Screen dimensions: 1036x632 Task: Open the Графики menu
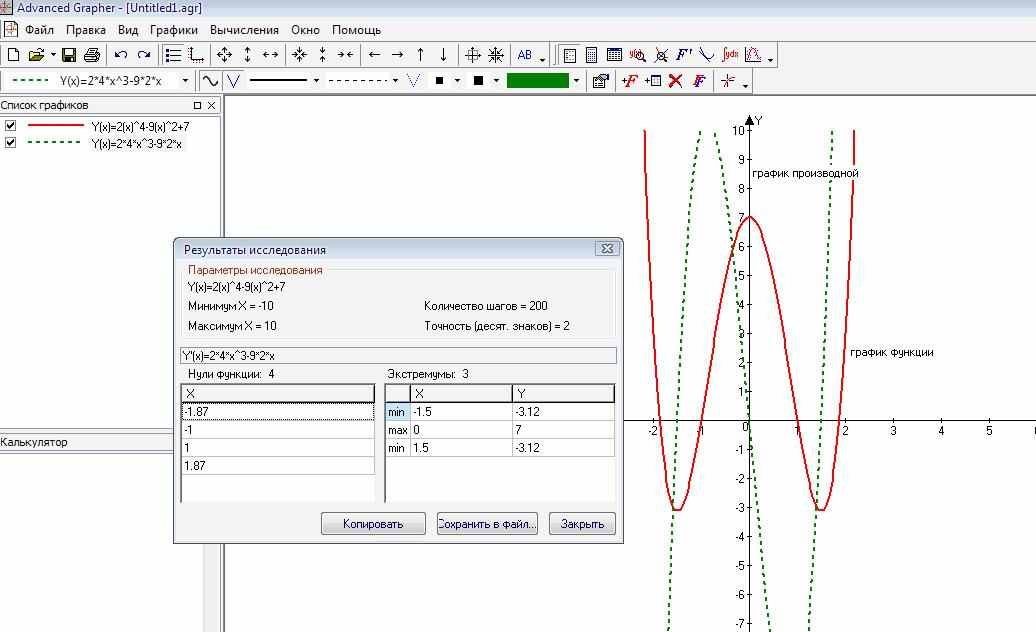174,30
